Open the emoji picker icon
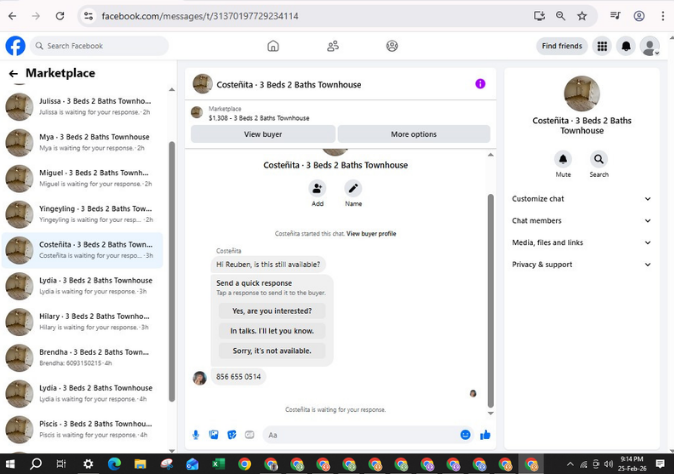 465,435
